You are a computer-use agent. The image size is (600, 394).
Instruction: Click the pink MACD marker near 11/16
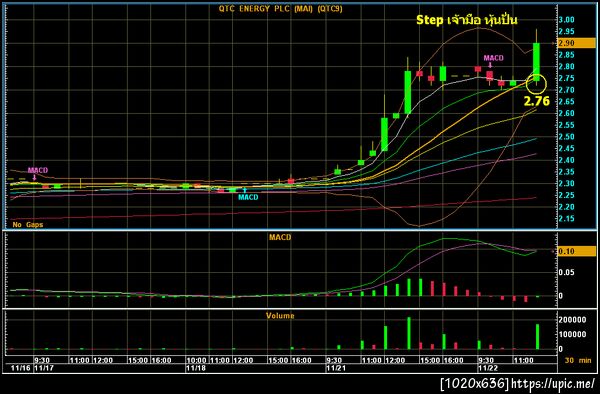tap(38, 173)
